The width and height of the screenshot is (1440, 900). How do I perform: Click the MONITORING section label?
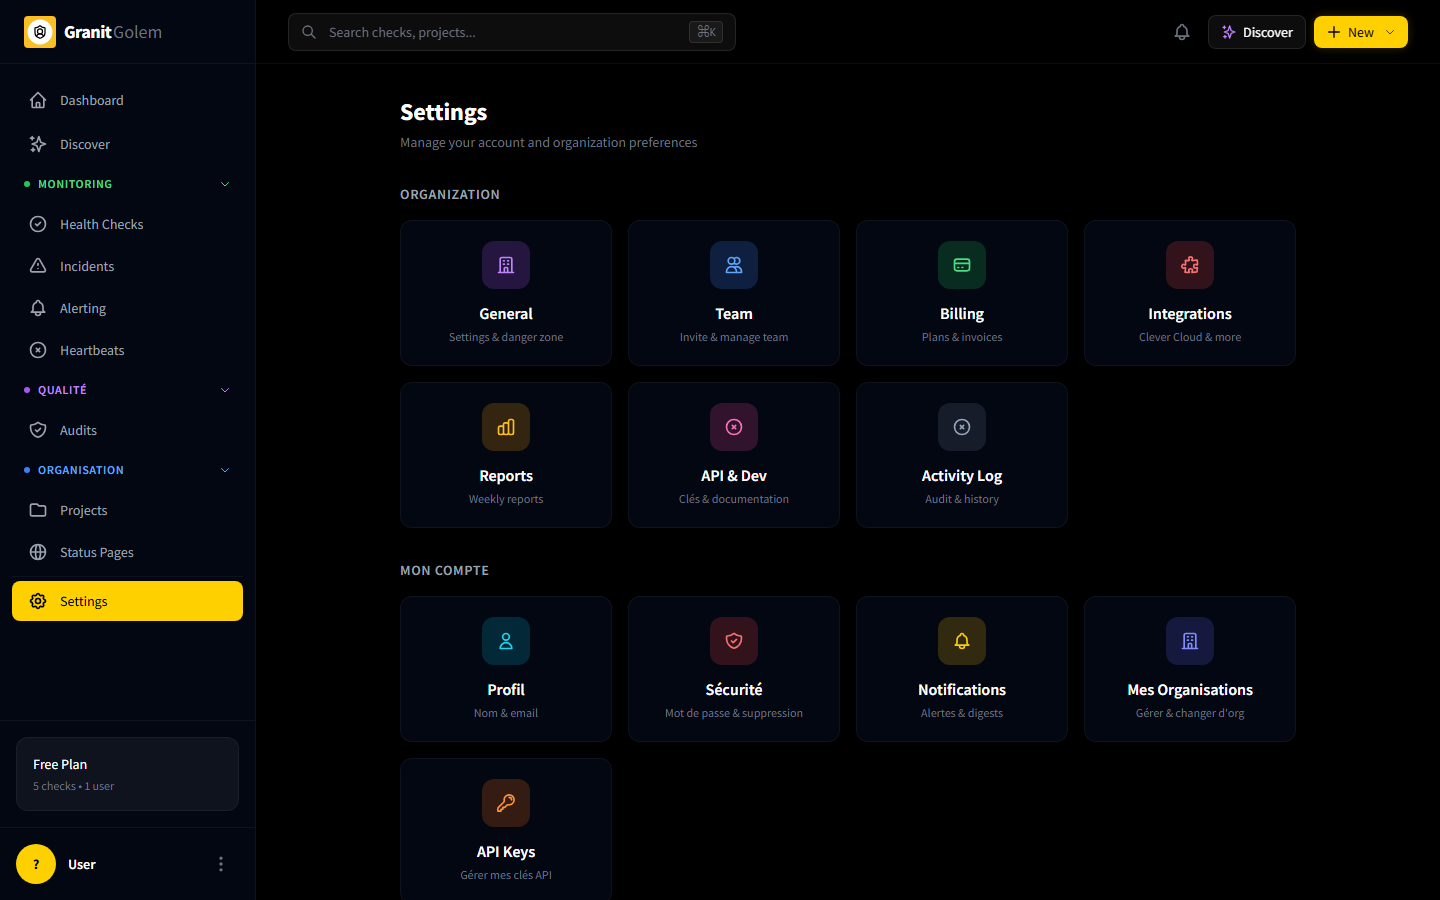tap(75, 184)
